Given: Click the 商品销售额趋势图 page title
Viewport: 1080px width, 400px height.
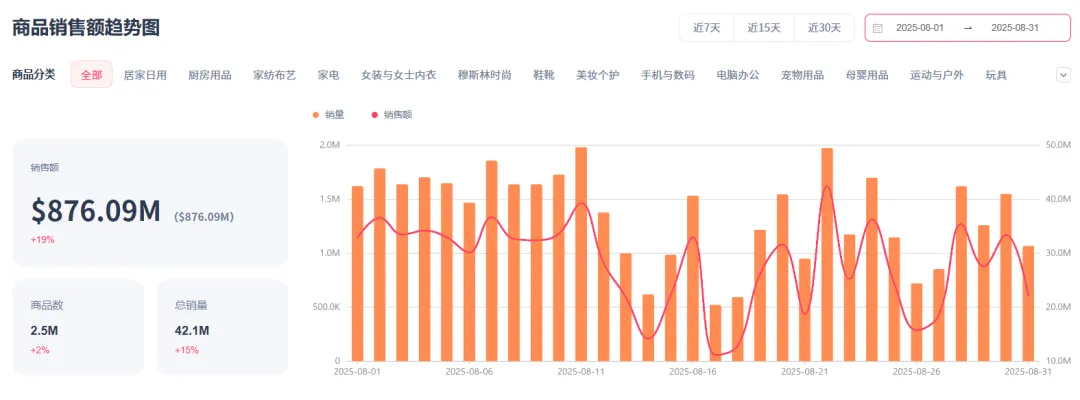Looking at the screenshot, I should 86,28.
